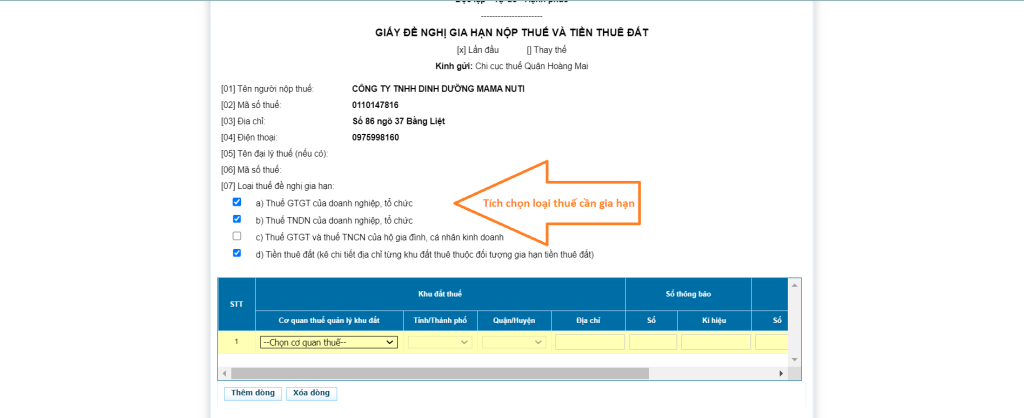Click the table's scroll up arrow
The width and height of the screenshot is (1024, 418).
[795, 285]
